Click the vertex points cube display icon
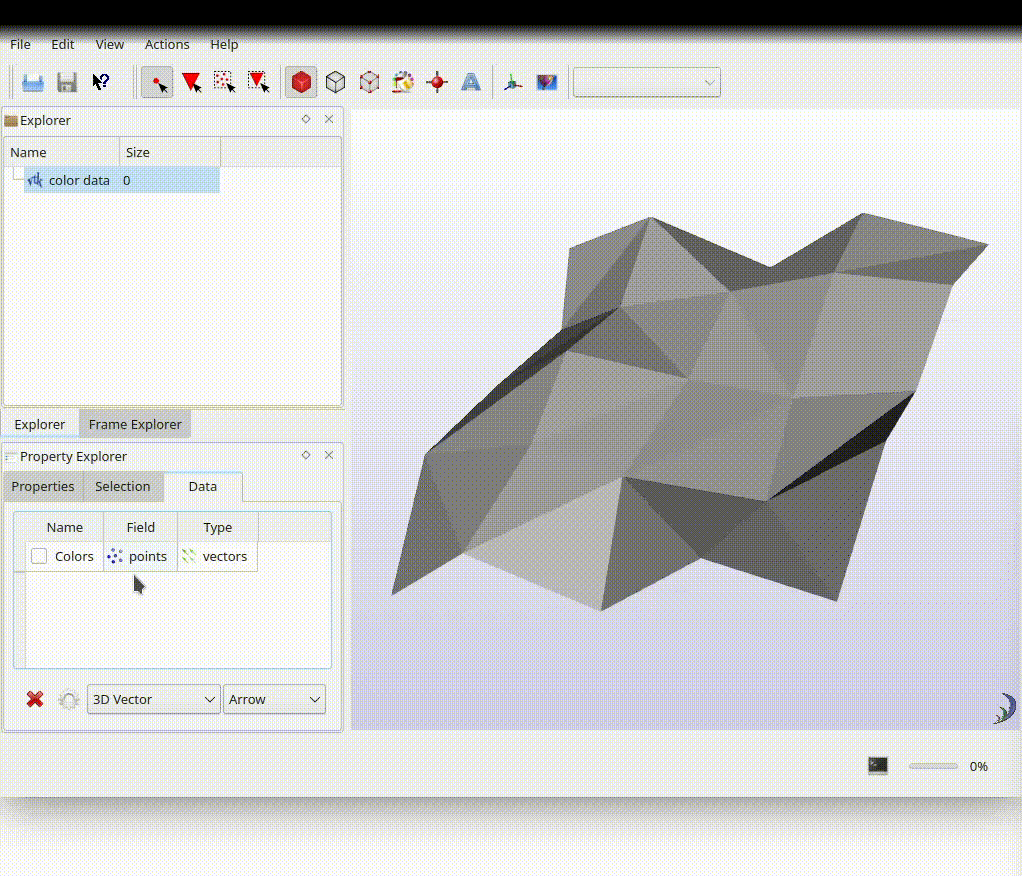This screenshot has width=1022, height=876. [x=369, y=82]
